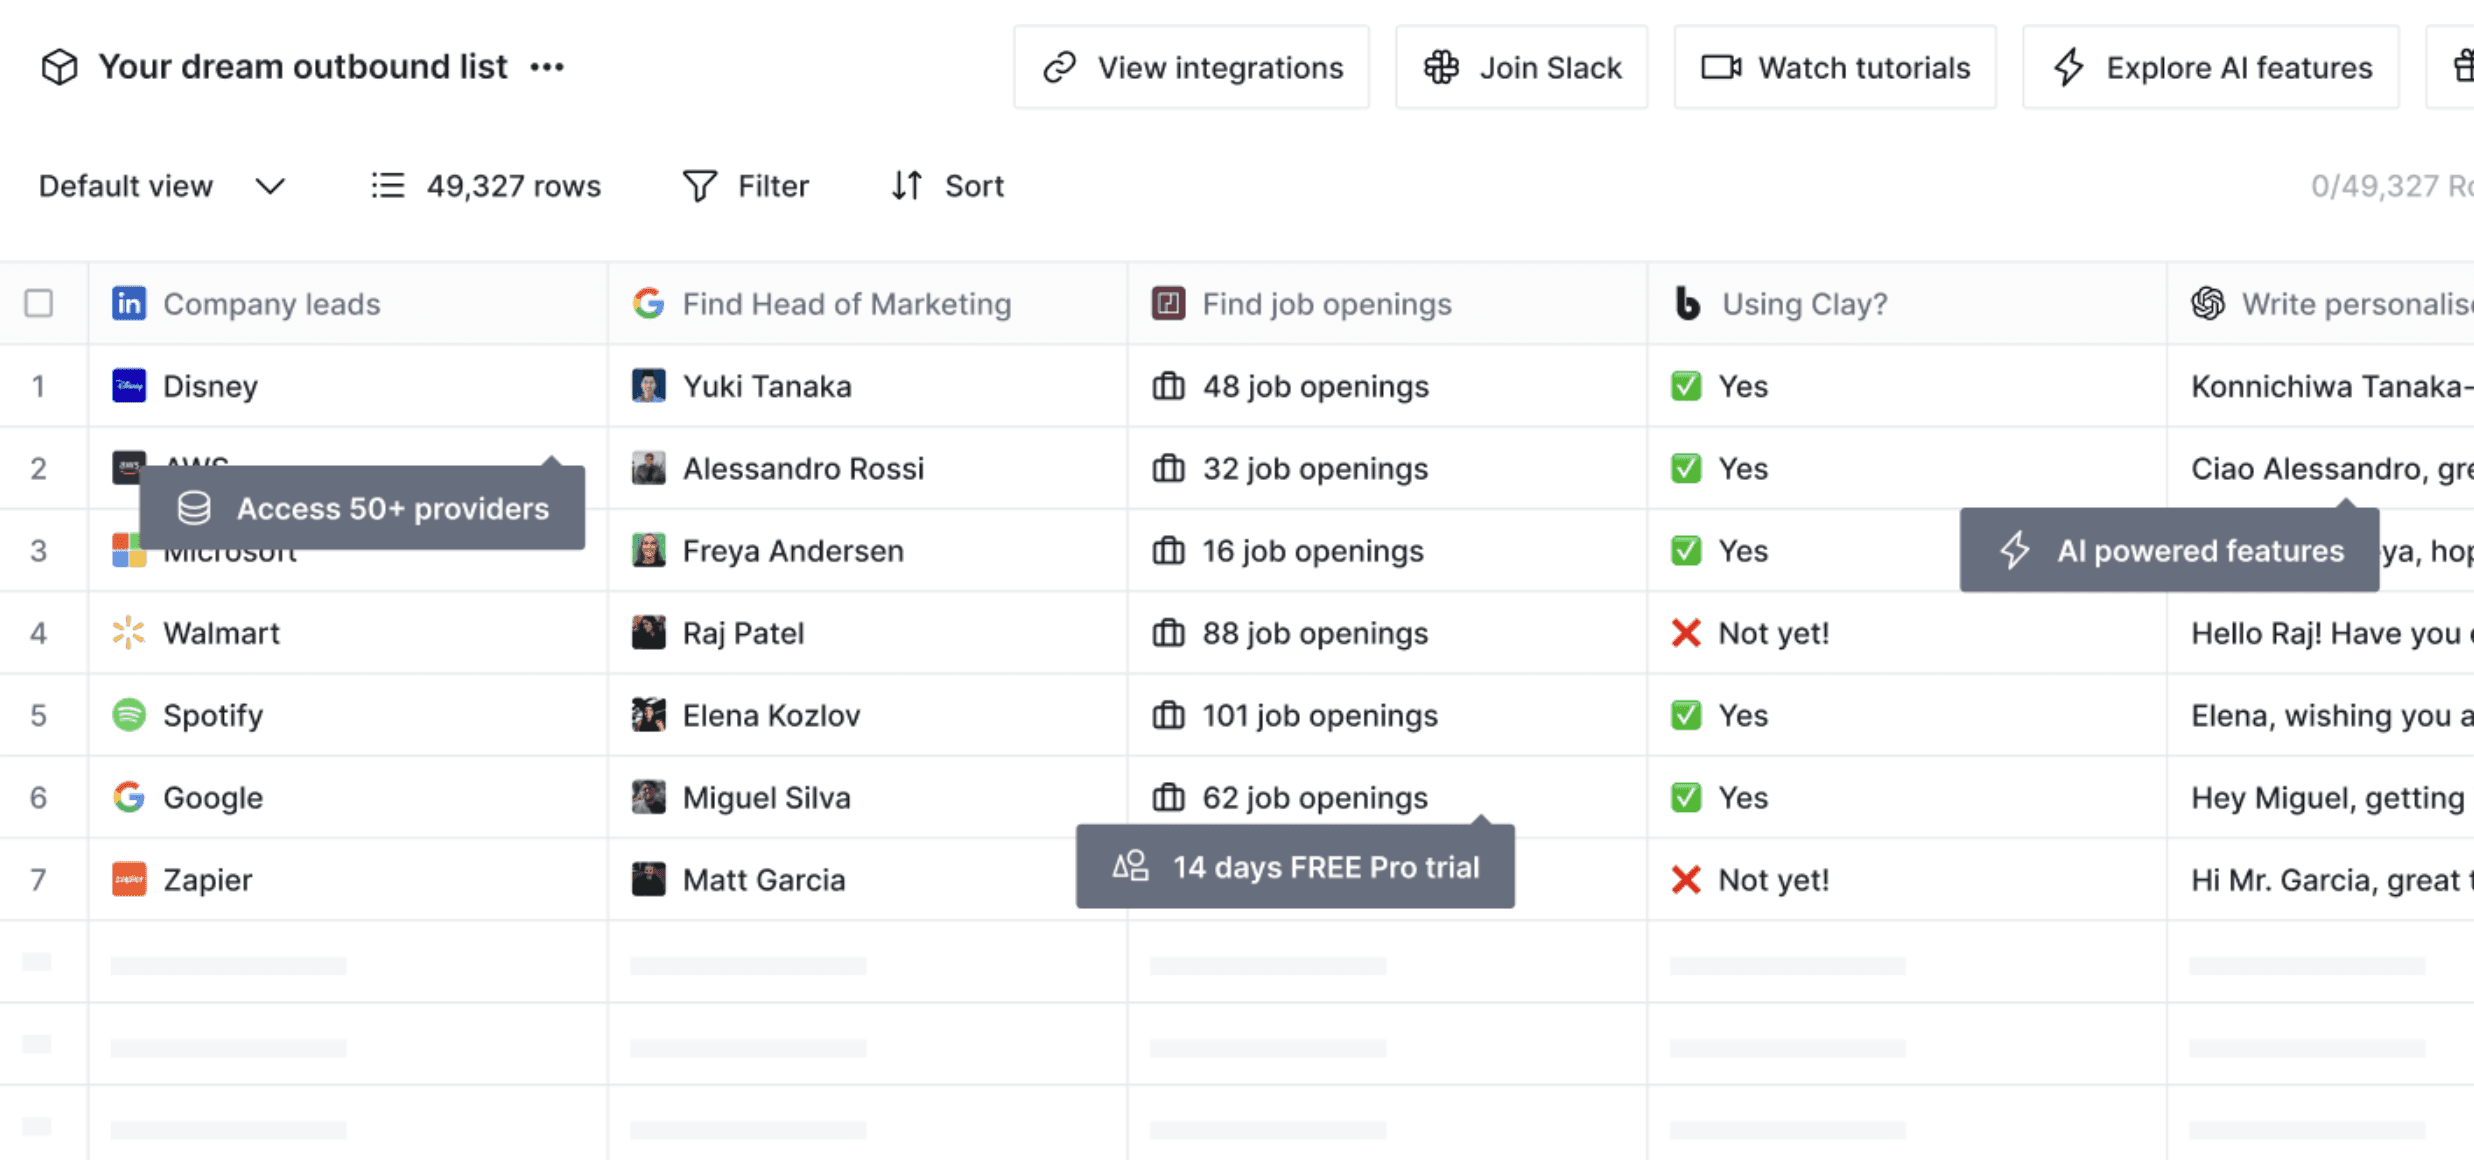The image size is (2474, 1160).
Task: Click the 16 job openings cell
Action: tap(1388, 550)
